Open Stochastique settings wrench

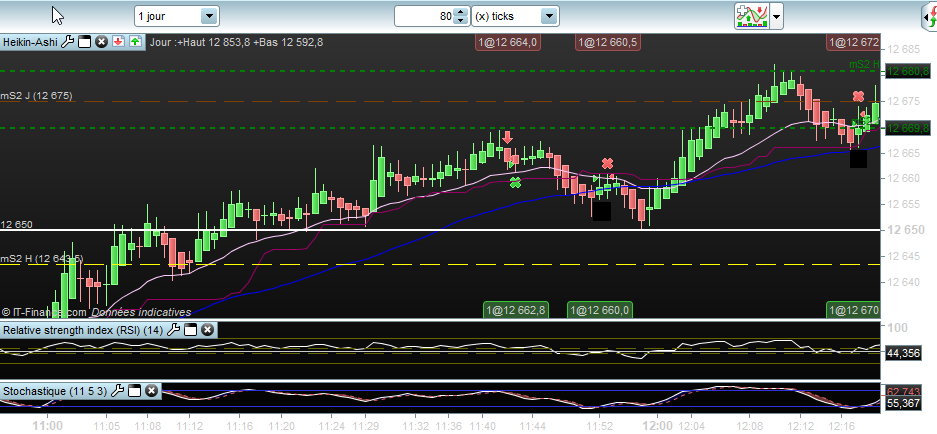pyautogui.click(x=118, y=391)
